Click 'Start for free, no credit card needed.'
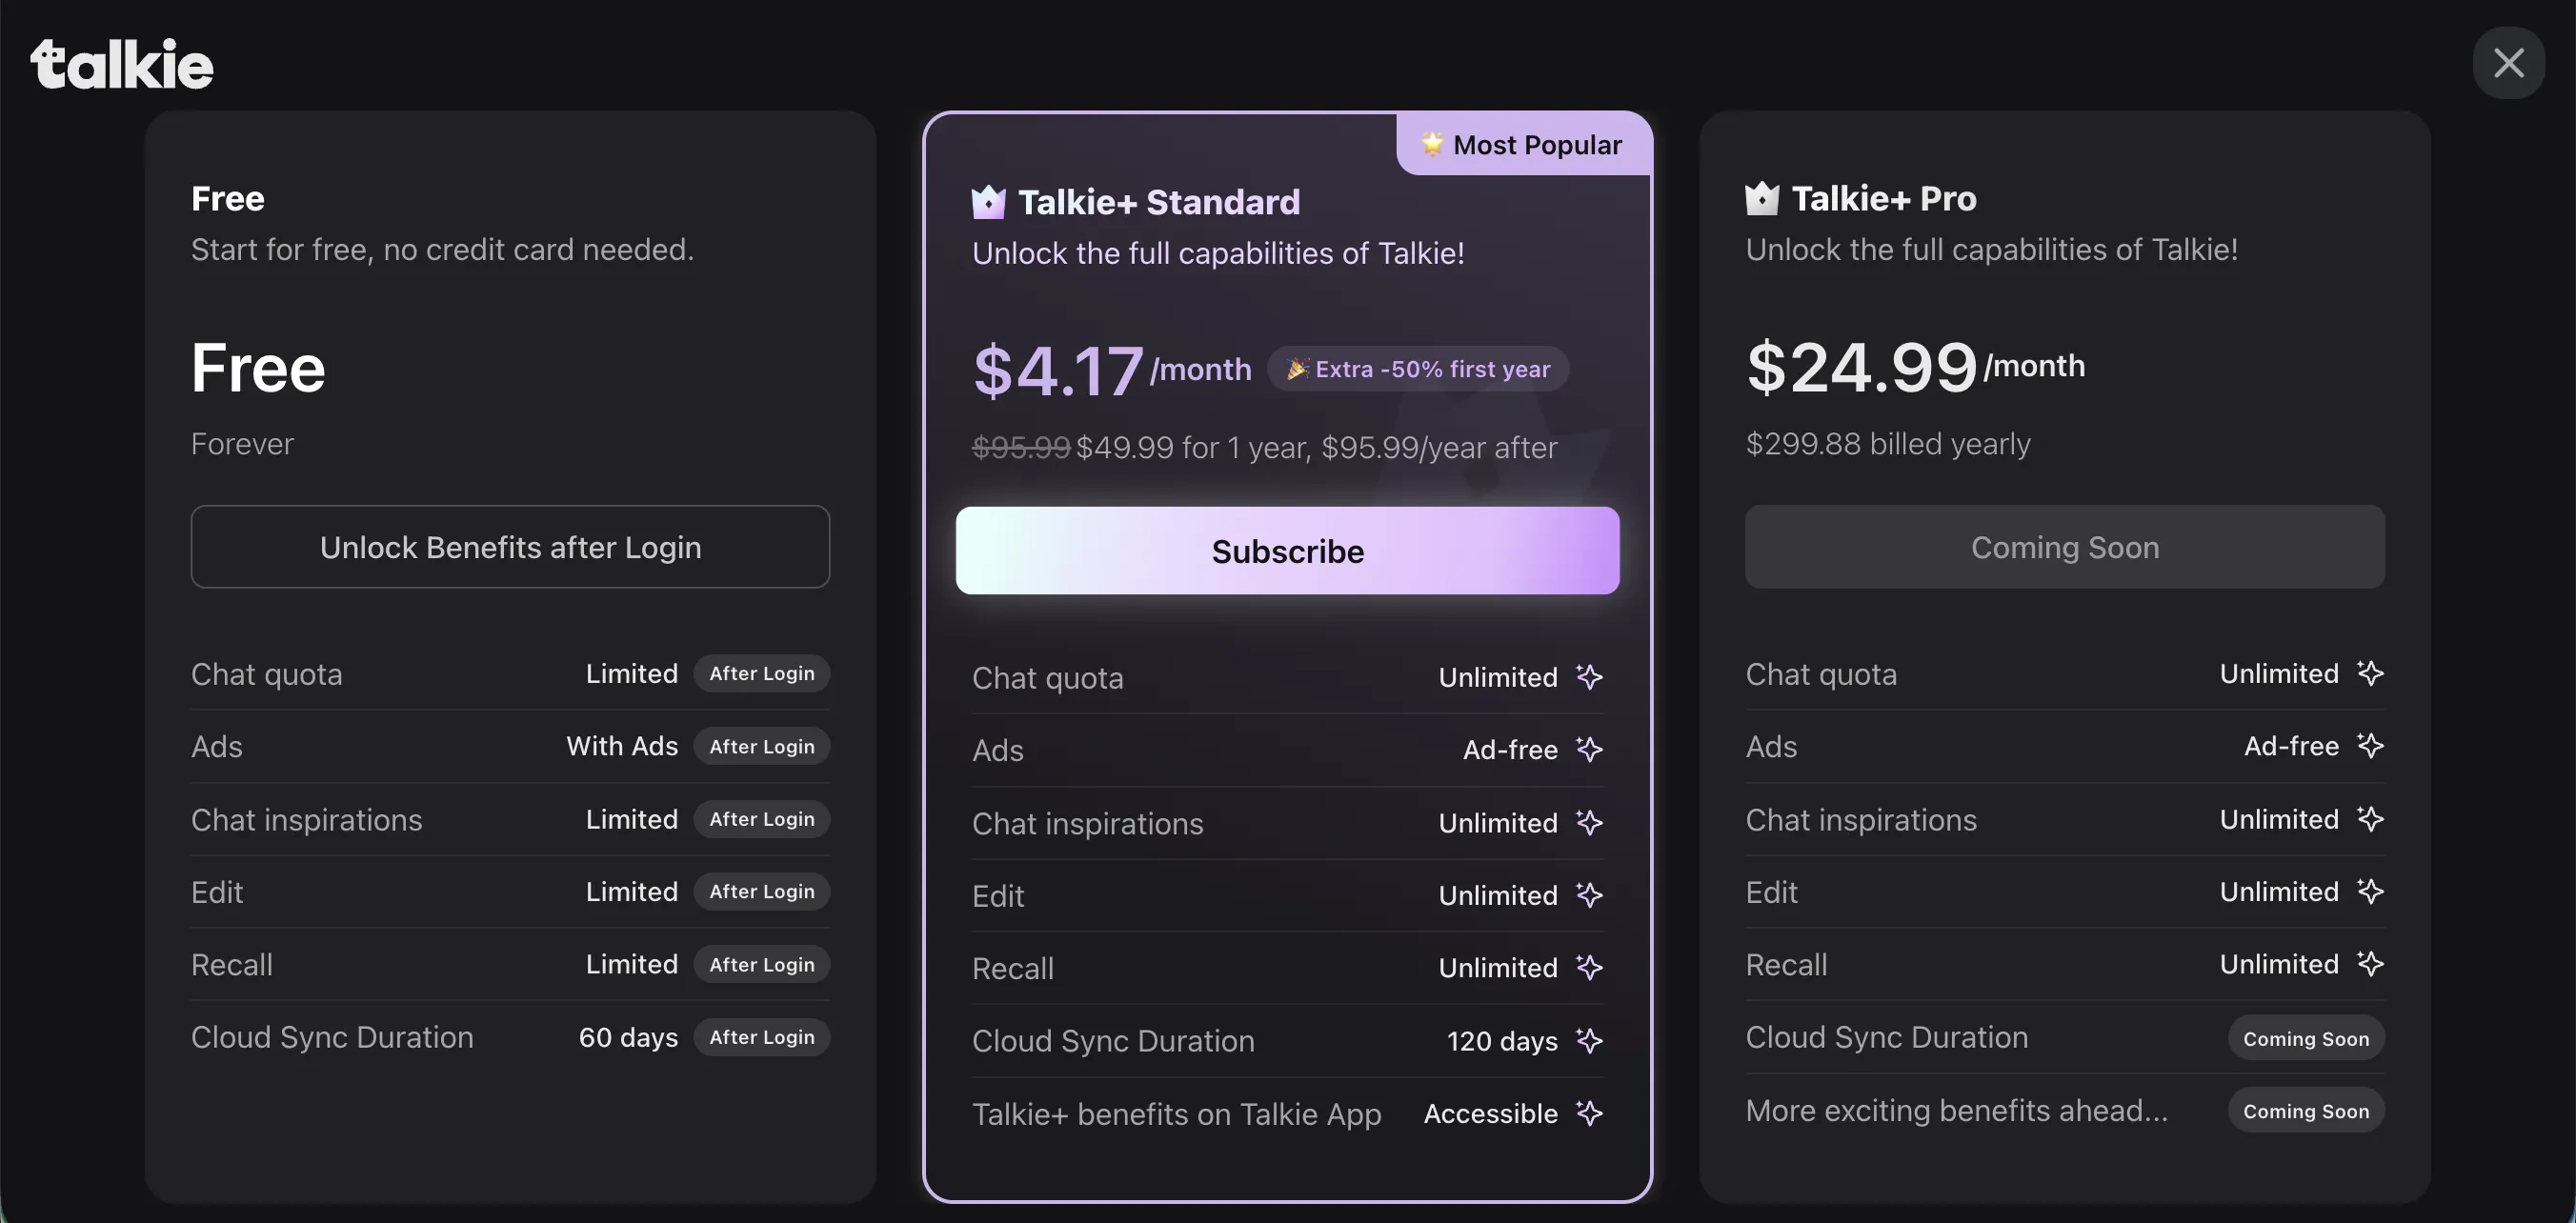 pyautogui.click(x=442, y=249)
